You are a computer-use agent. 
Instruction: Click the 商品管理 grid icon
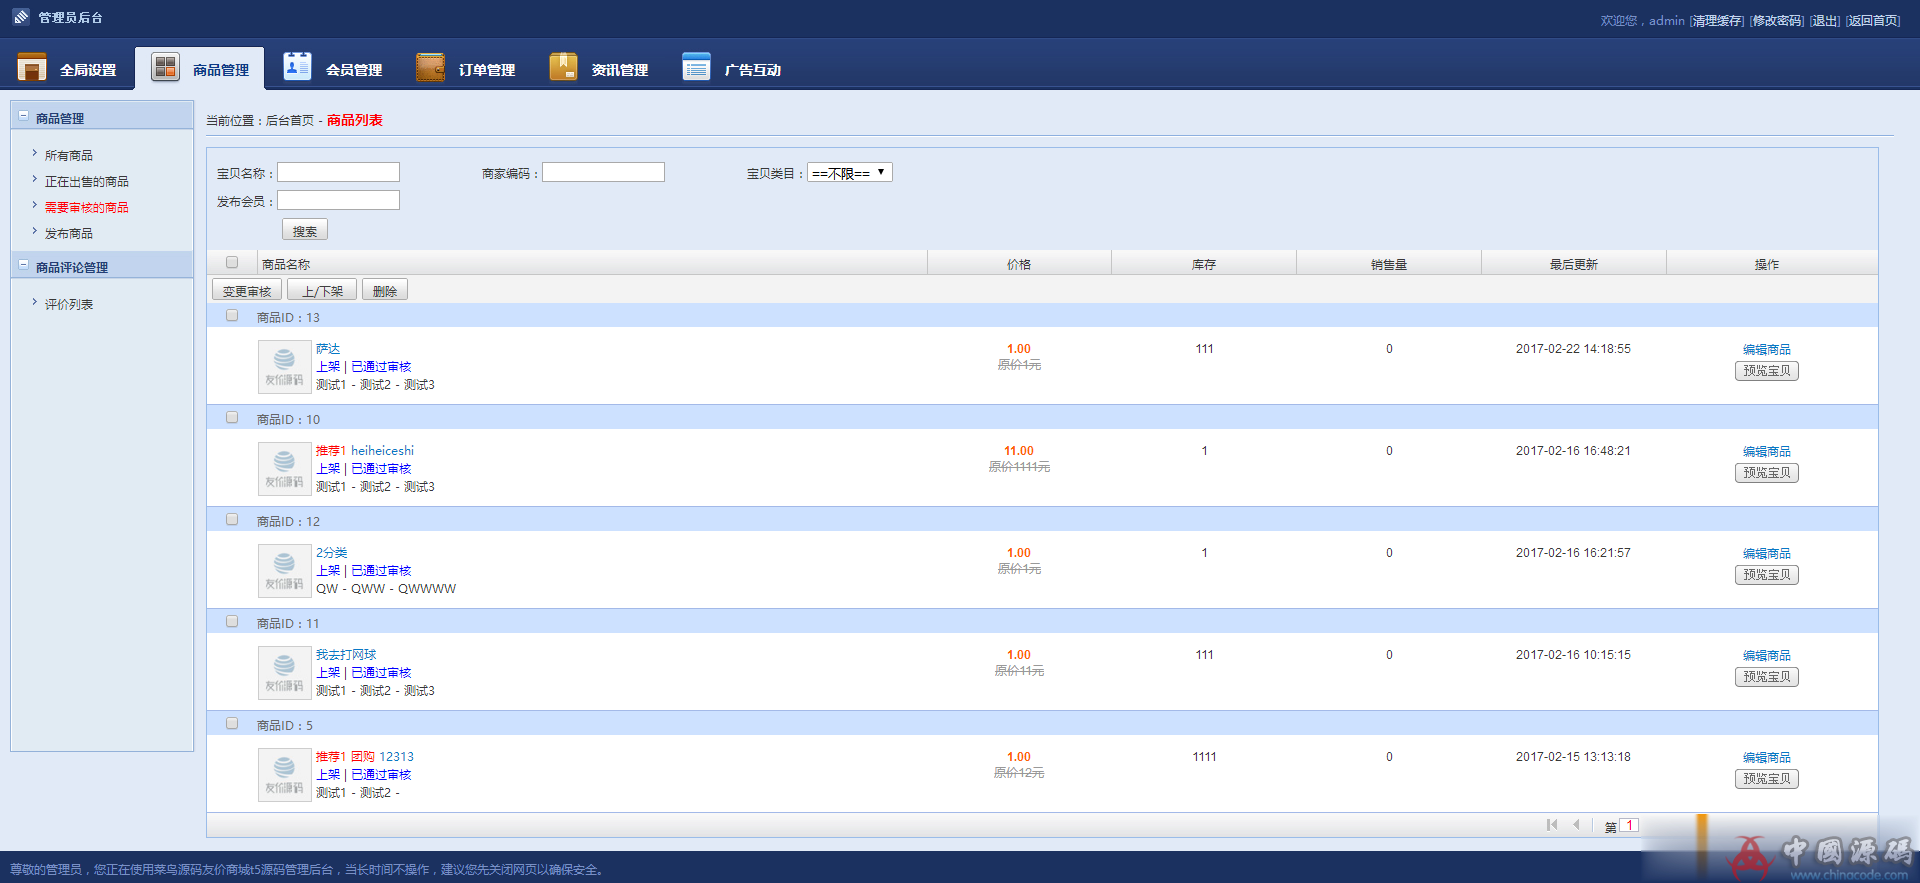pyautogui.click(x=165, y=68)
